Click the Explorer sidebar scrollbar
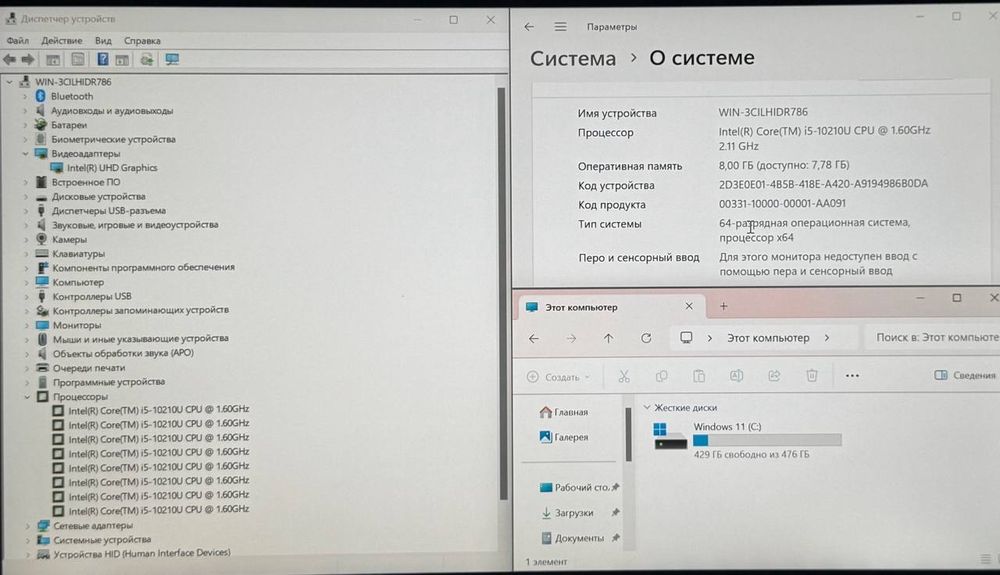This screenshot has height=575, width=1000. coord(628,433)
